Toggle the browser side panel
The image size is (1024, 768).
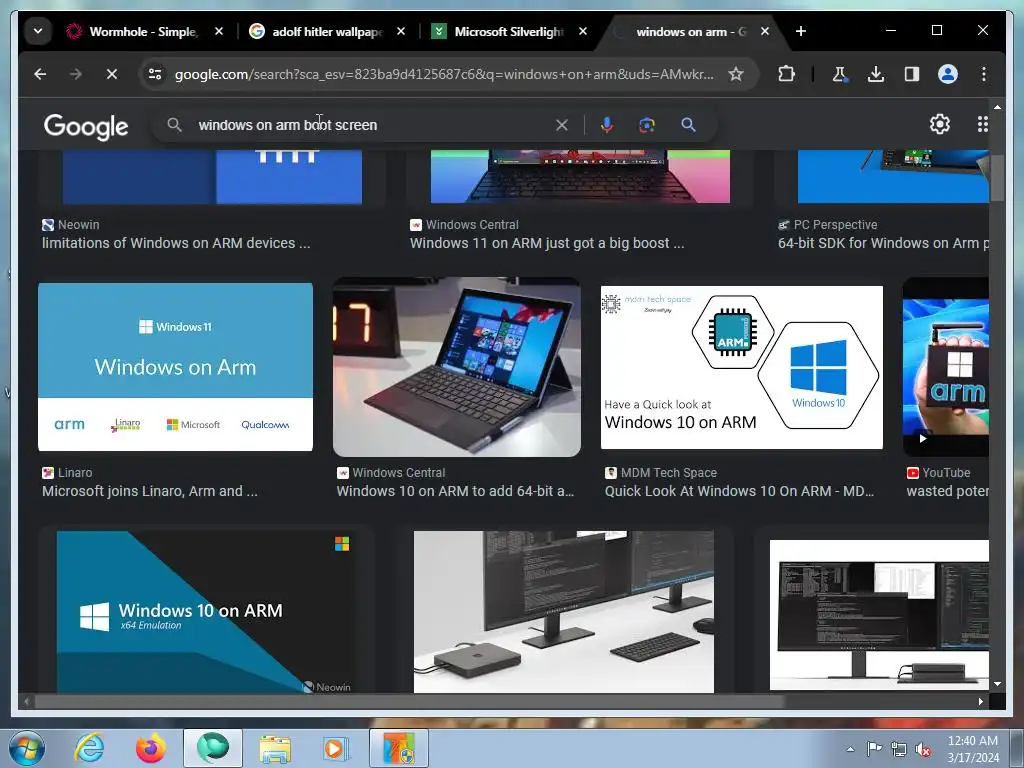tap(912, 74)
